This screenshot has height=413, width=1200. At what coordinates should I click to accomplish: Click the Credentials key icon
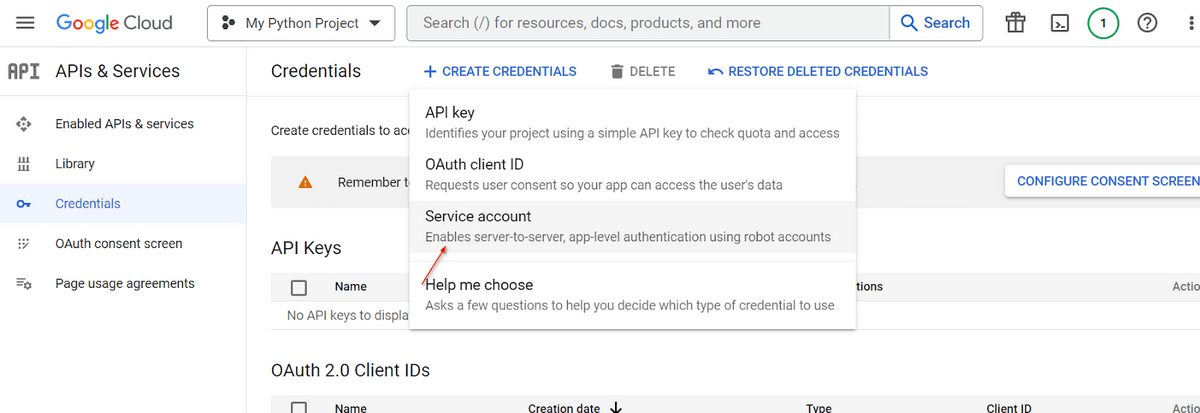point(24,204)
